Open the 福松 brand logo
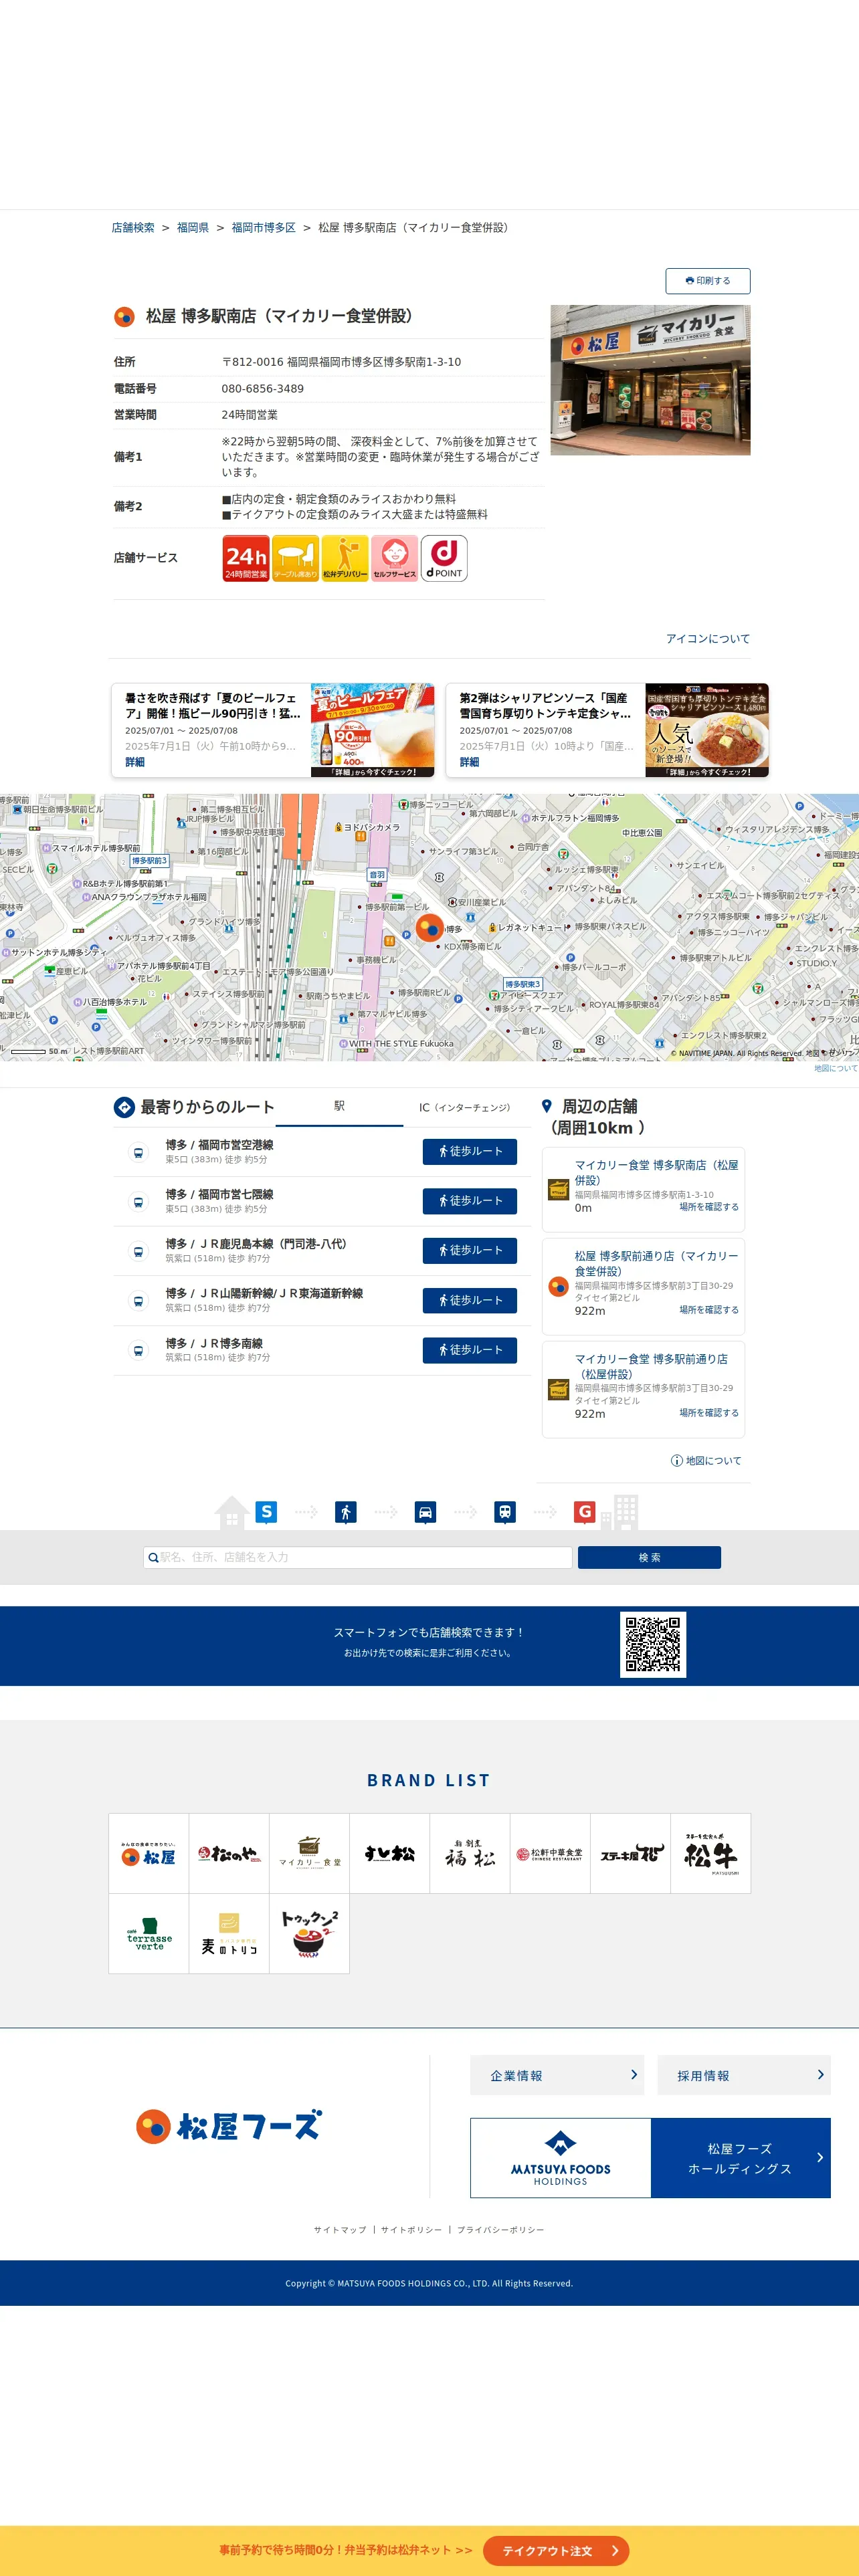Viewport: 859px width, 2576px height. 470,1853
